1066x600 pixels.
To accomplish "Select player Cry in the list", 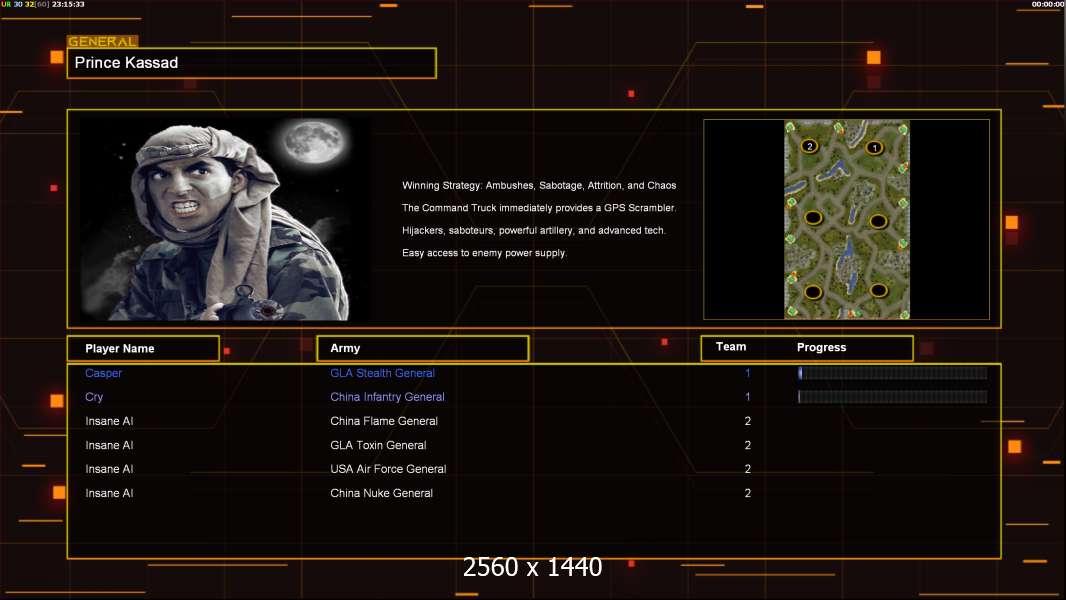I will (94, 397).
